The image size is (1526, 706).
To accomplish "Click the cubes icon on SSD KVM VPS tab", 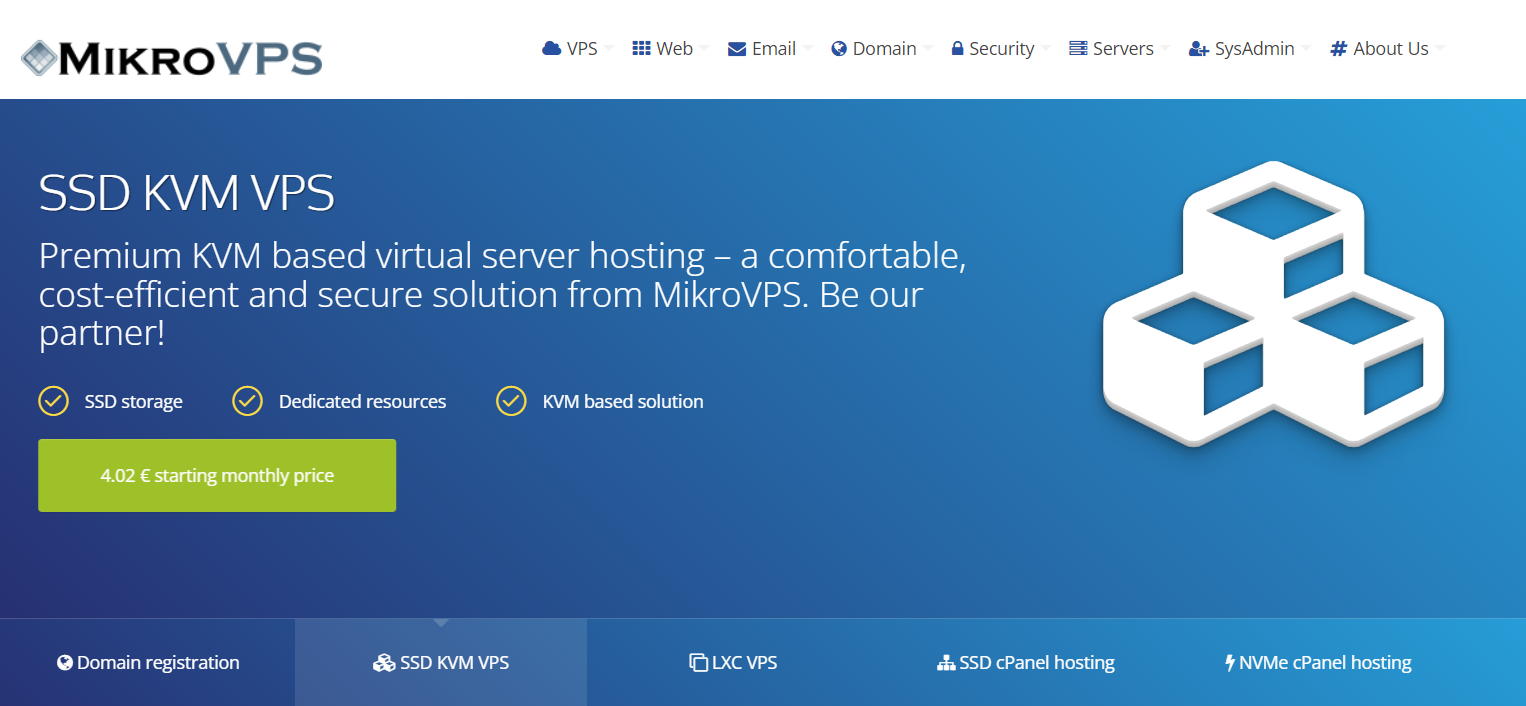I will (384, 662).
